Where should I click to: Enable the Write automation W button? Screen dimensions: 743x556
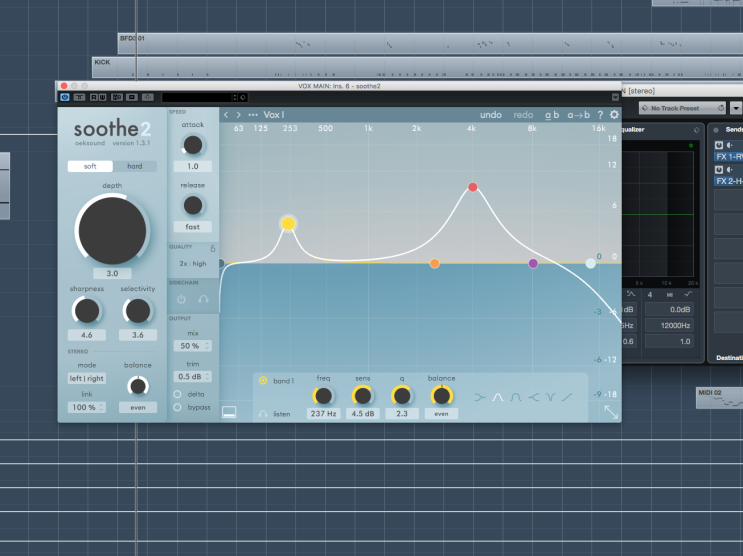[x=102, y=97]
